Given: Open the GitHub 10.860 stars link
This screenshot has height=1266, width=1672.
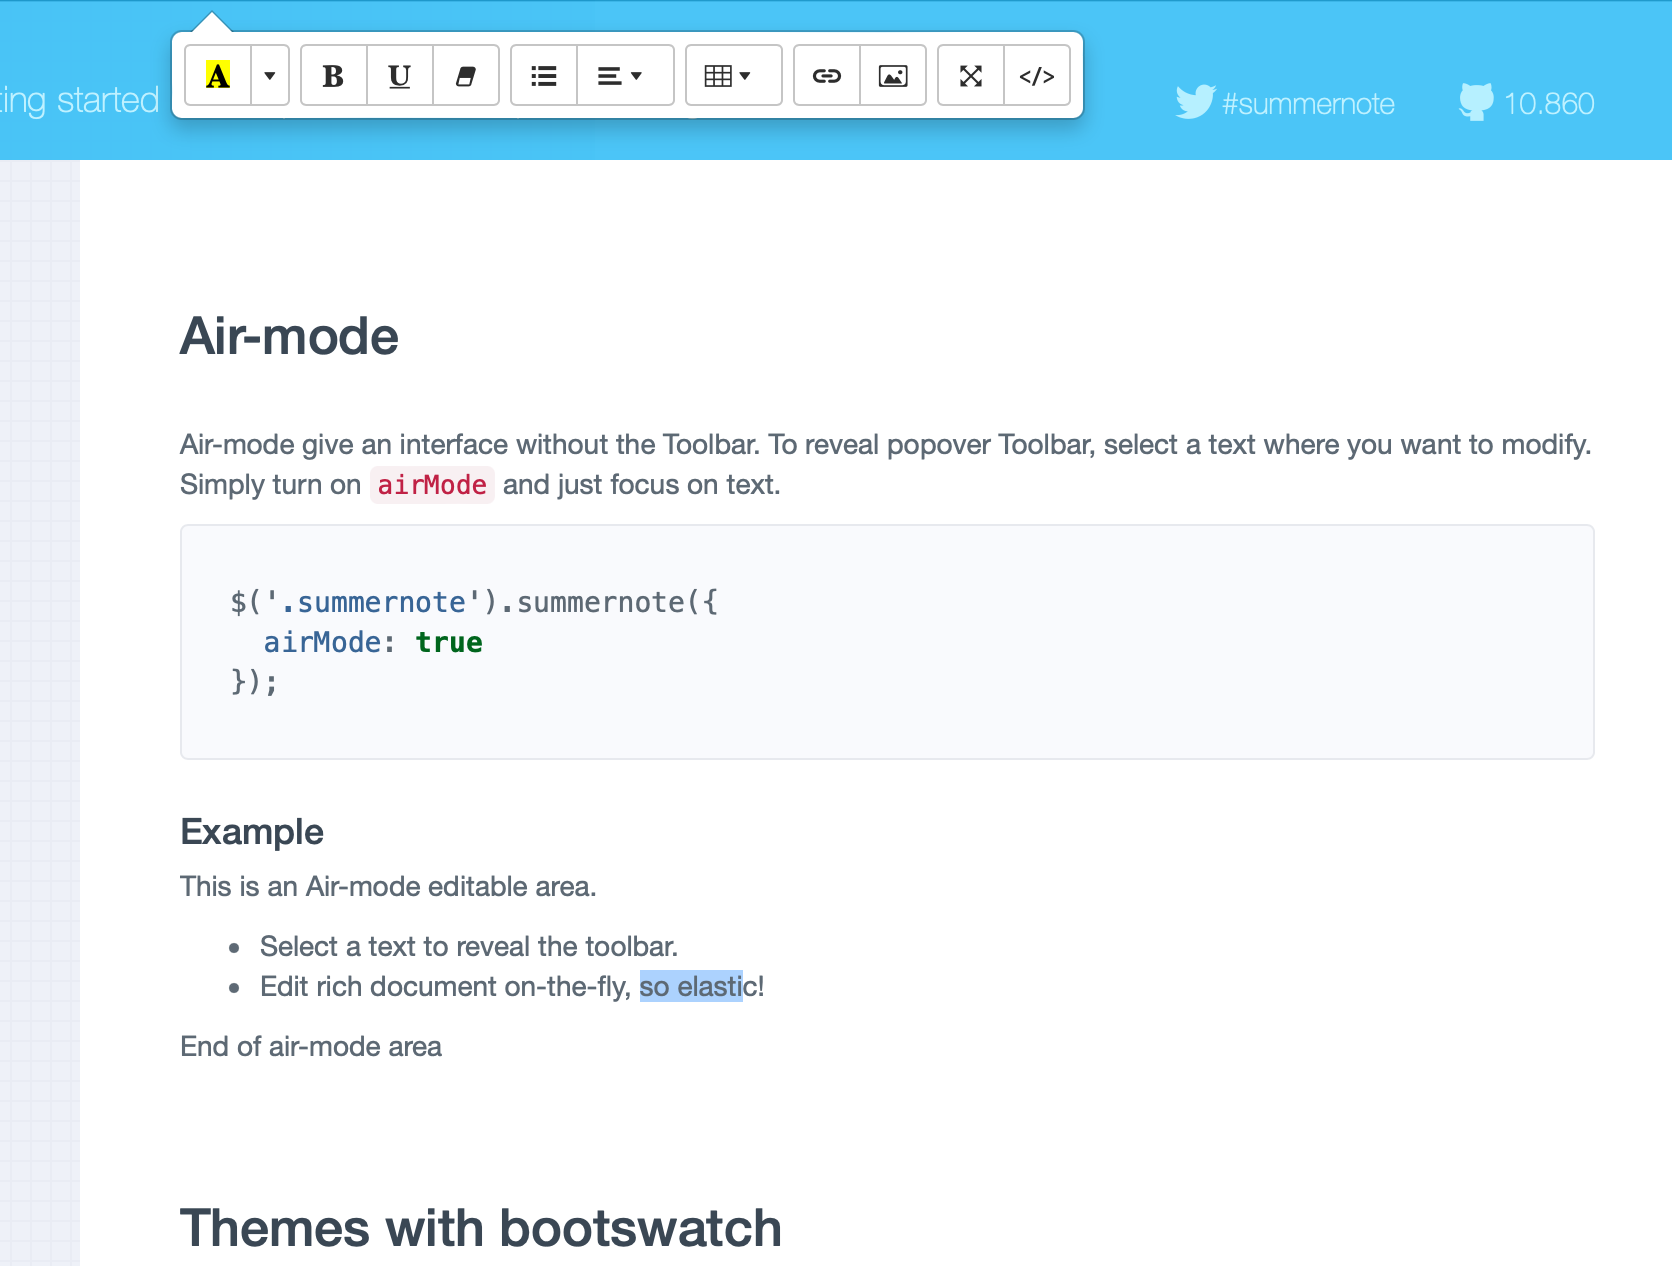Looking at the screenshot, I should tap(1548, 103).
